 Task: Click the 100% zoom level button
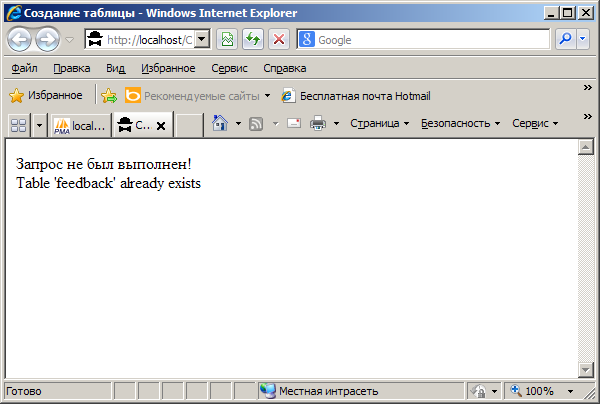tap(532, 391)
